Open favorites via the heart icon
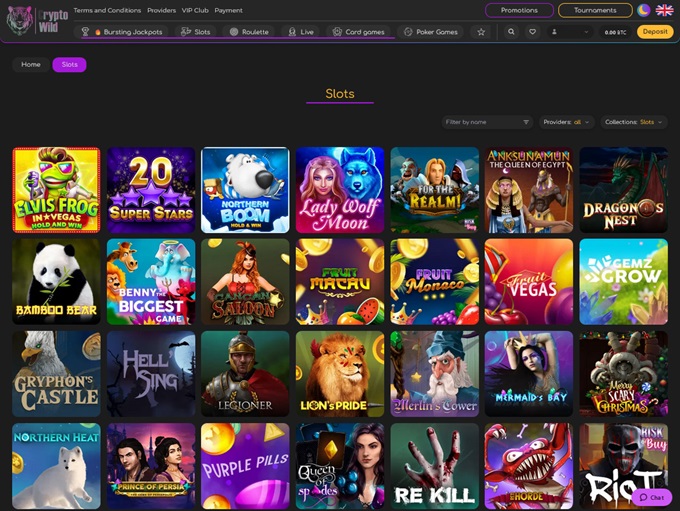680x511 pixels. tap(532, 32)
